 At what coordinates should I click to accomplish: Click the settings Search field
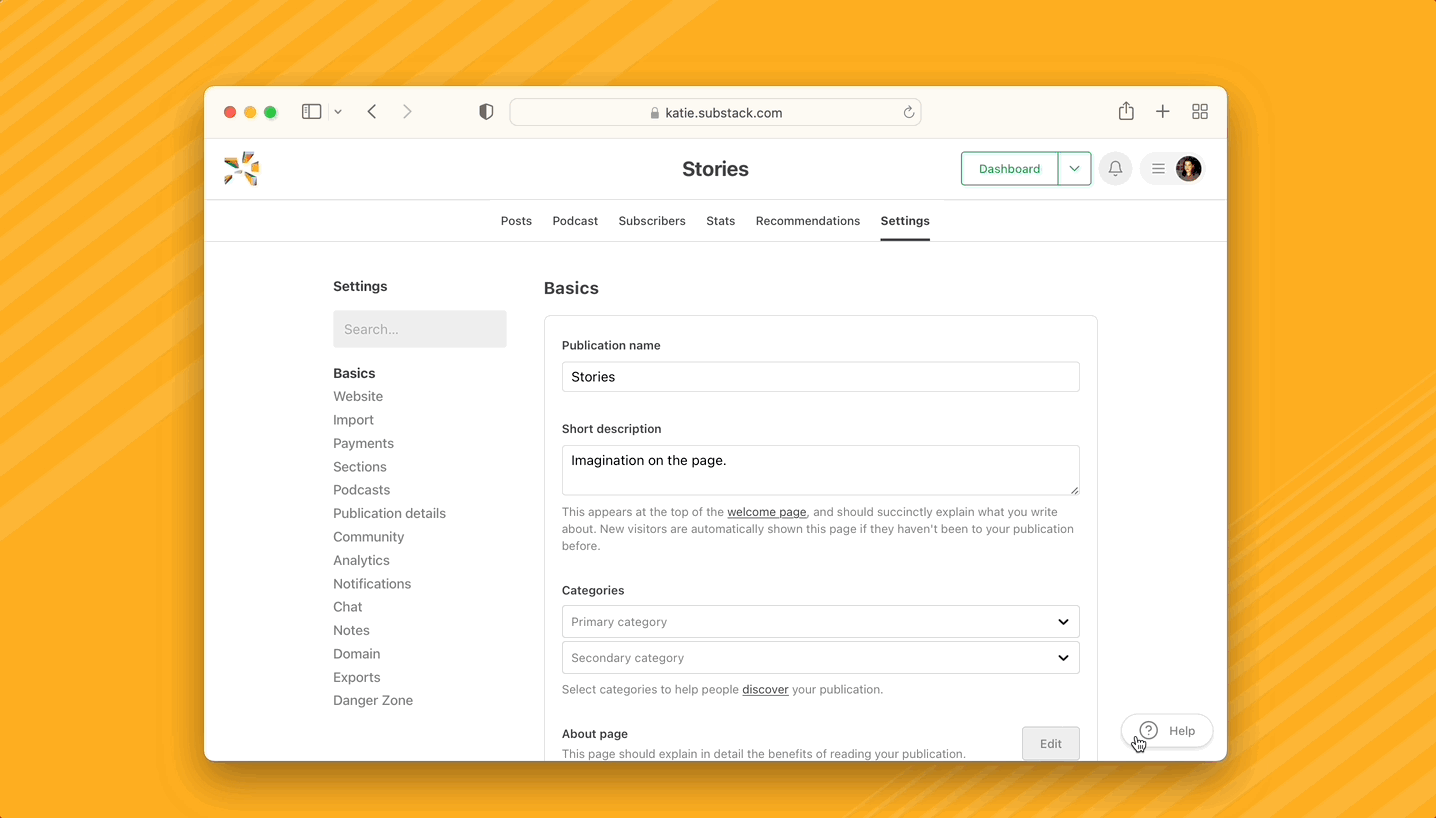pyautogui.click(x=419, y=329)
